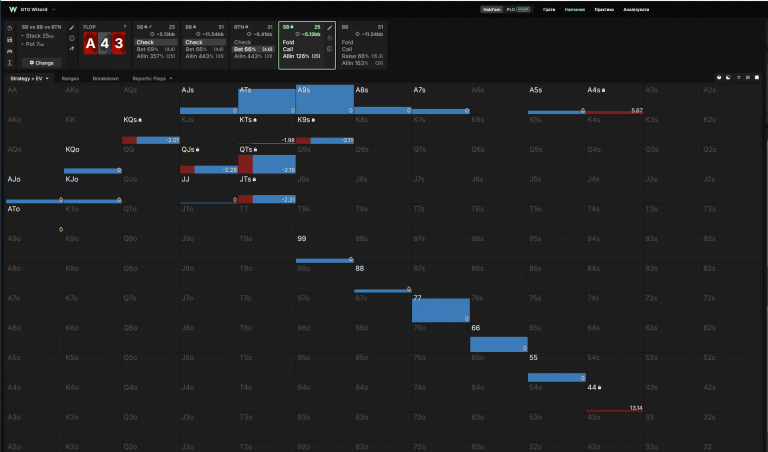Select the ATs hand cell

267,99
